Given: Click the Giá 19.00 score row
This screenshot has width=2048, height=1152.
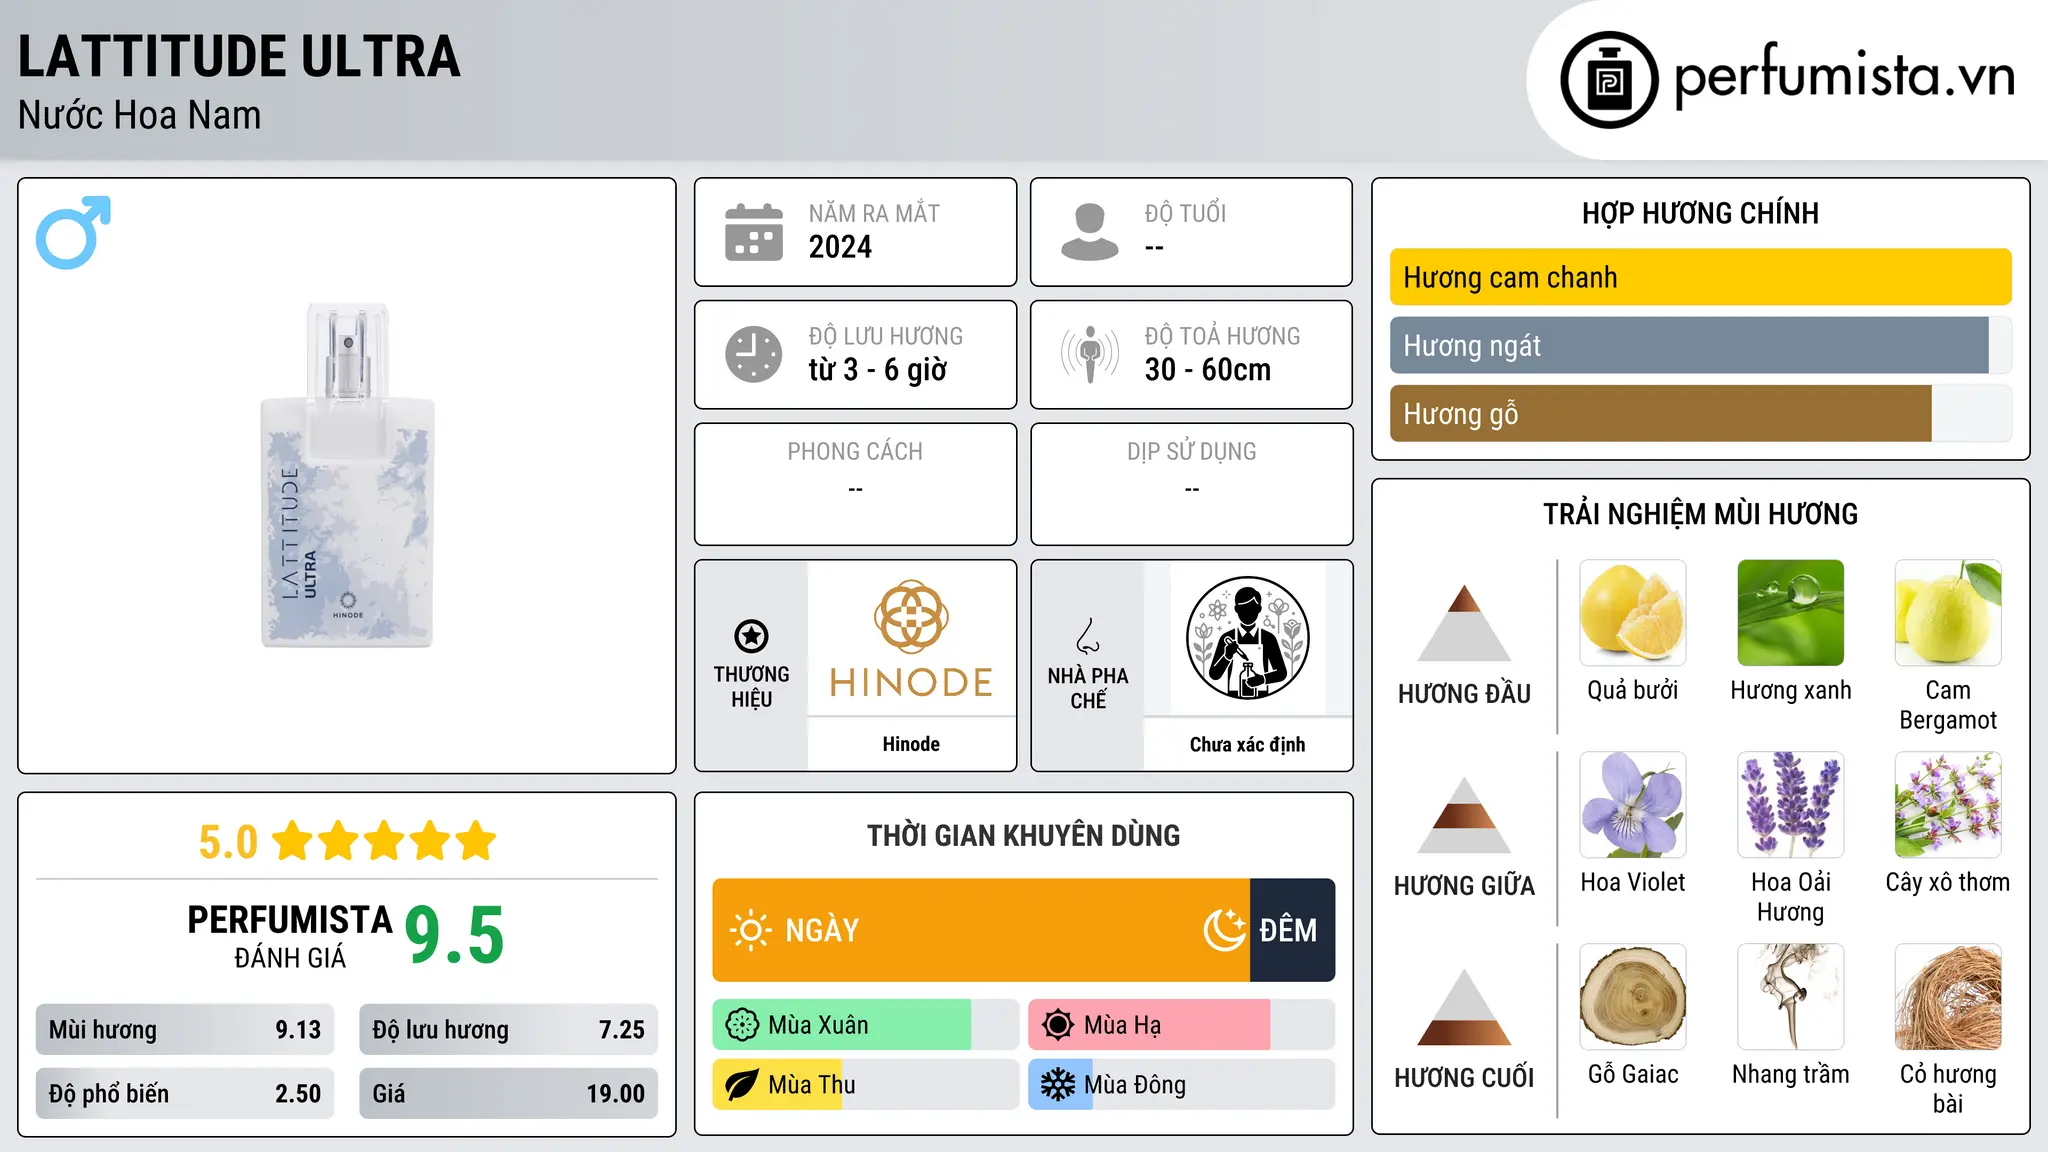Looking at the screenshot, I should (508, 1093).
